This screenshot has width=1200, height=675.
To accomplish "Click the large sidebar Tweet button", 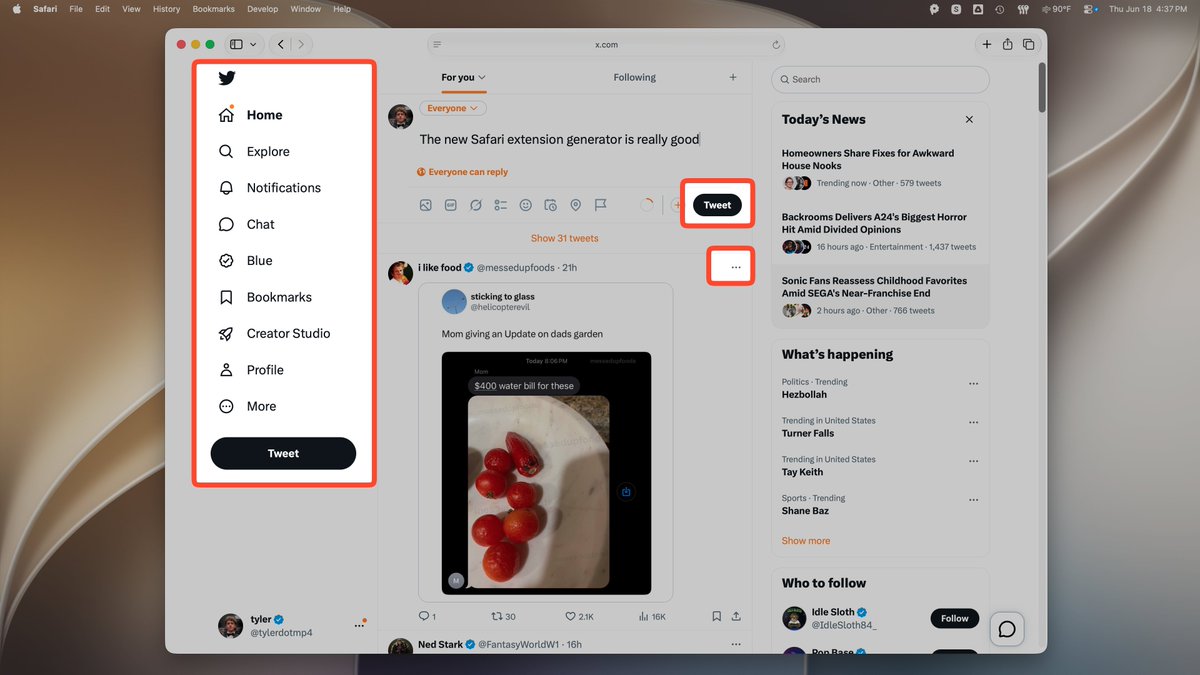I will (283, 453).
